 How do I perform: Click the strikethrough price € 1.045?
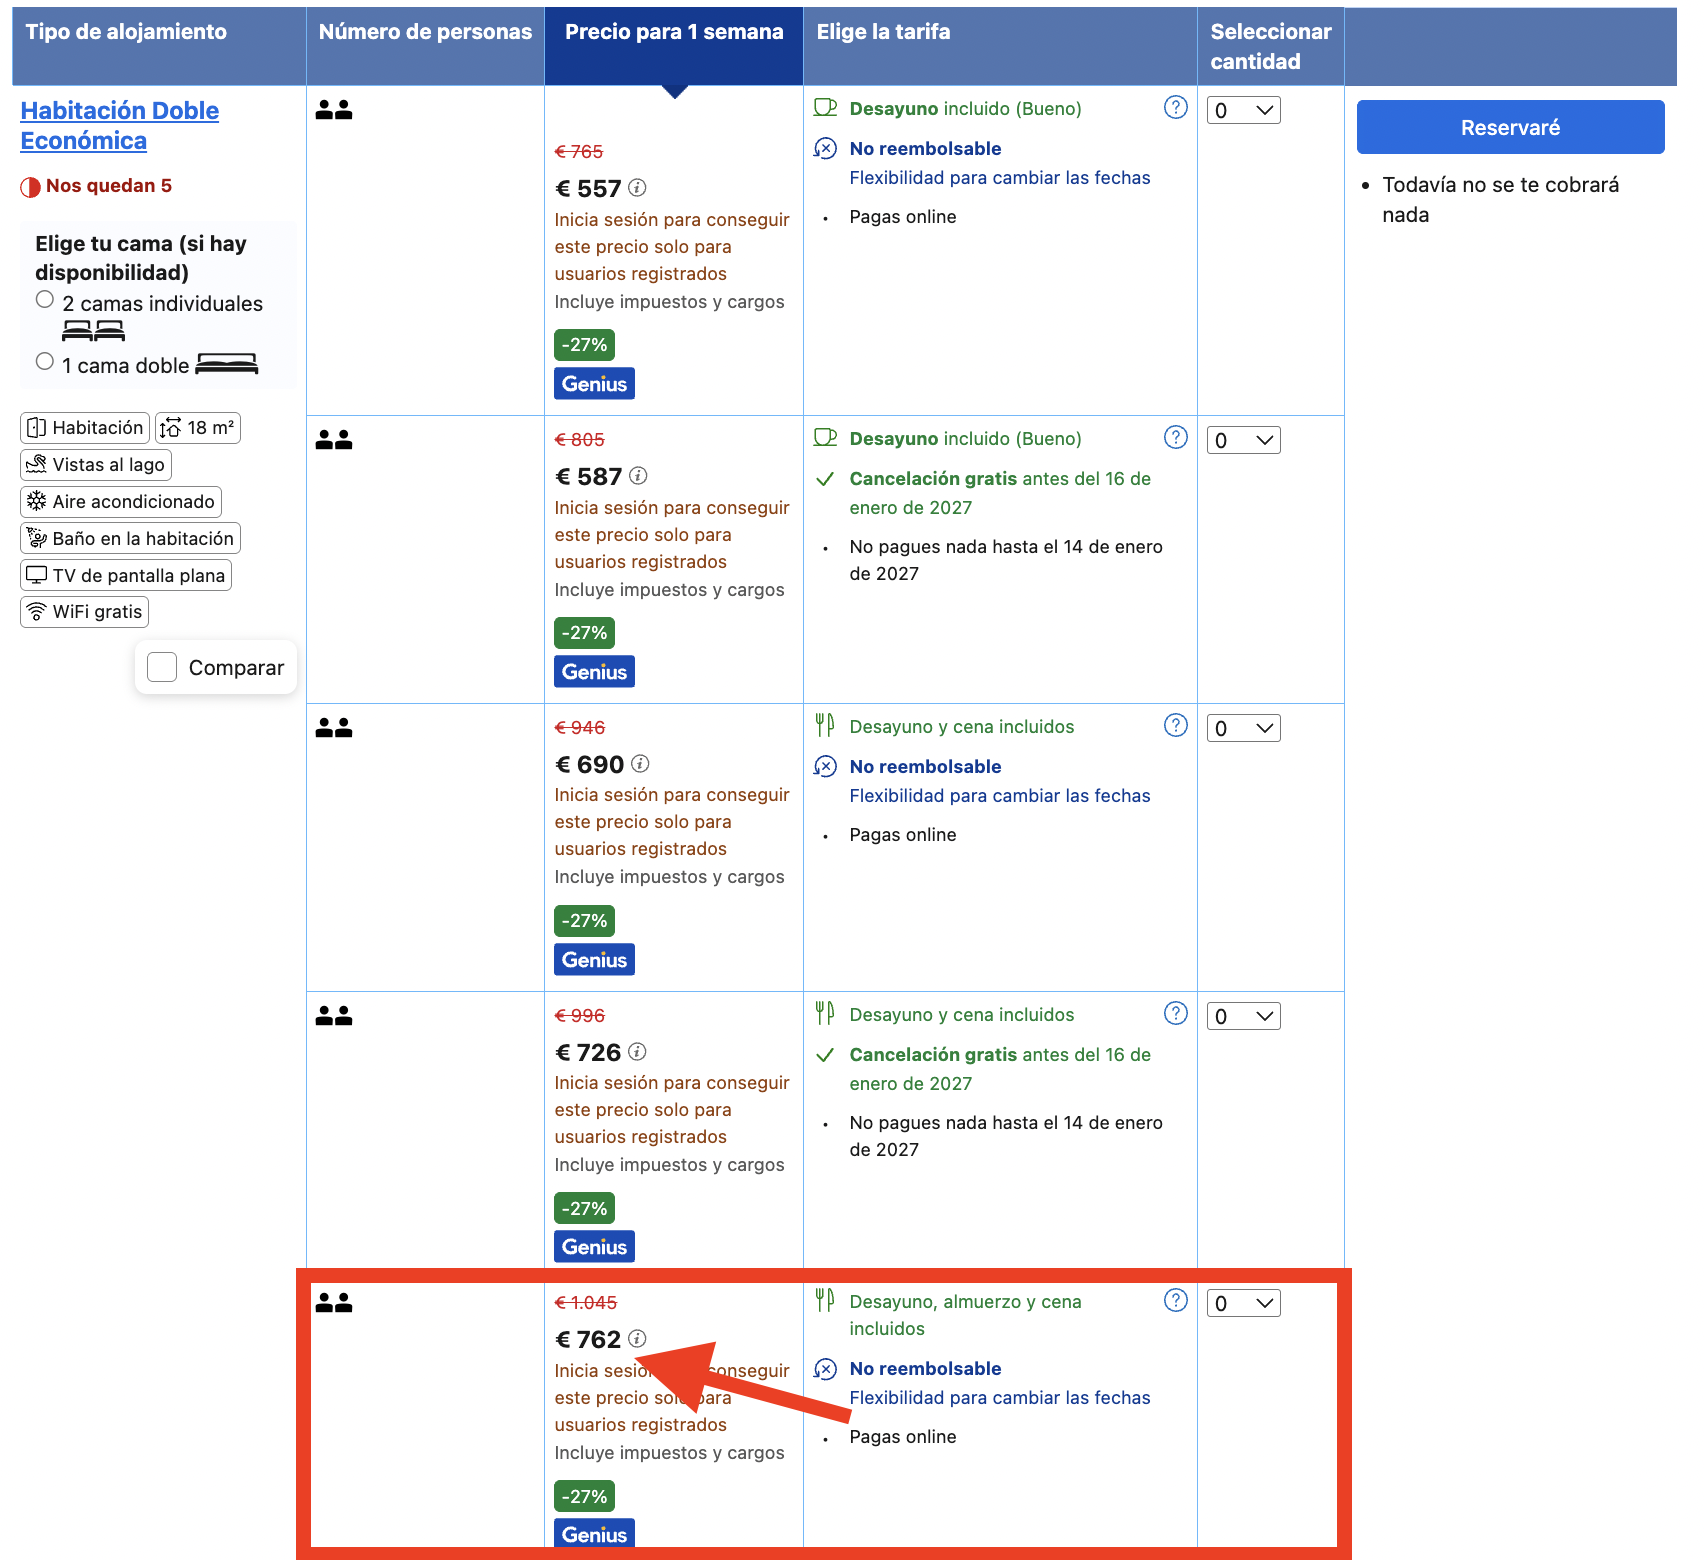coord(586,1302)
